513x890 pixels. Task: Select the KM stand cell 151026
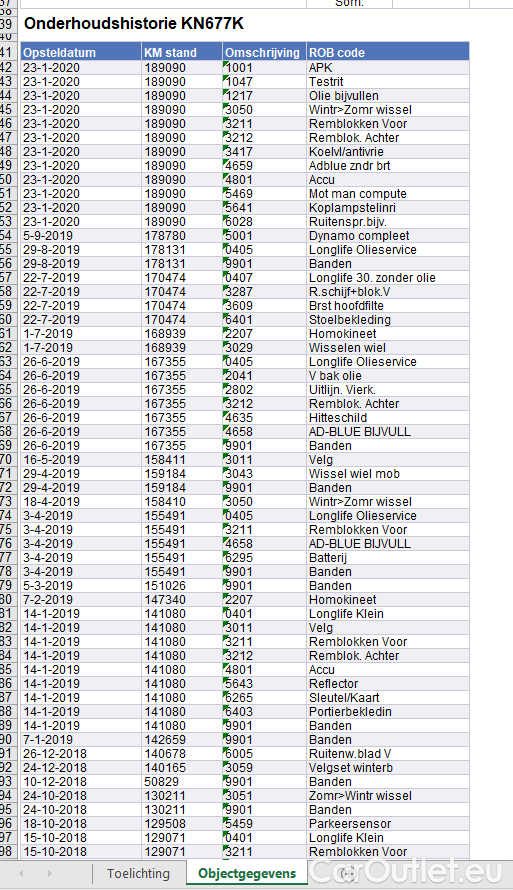[x=182, y=586]
